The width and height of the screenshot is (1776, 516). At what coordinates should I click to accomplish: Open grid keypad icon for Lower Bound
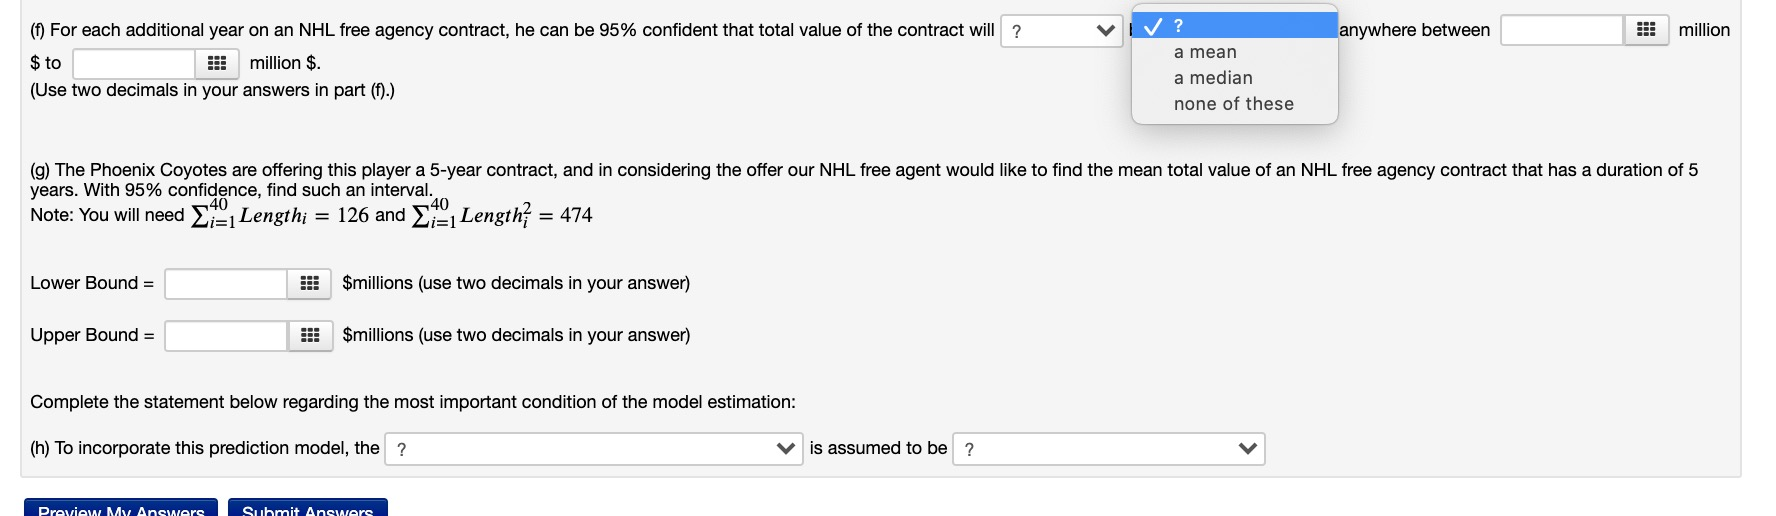310,284
